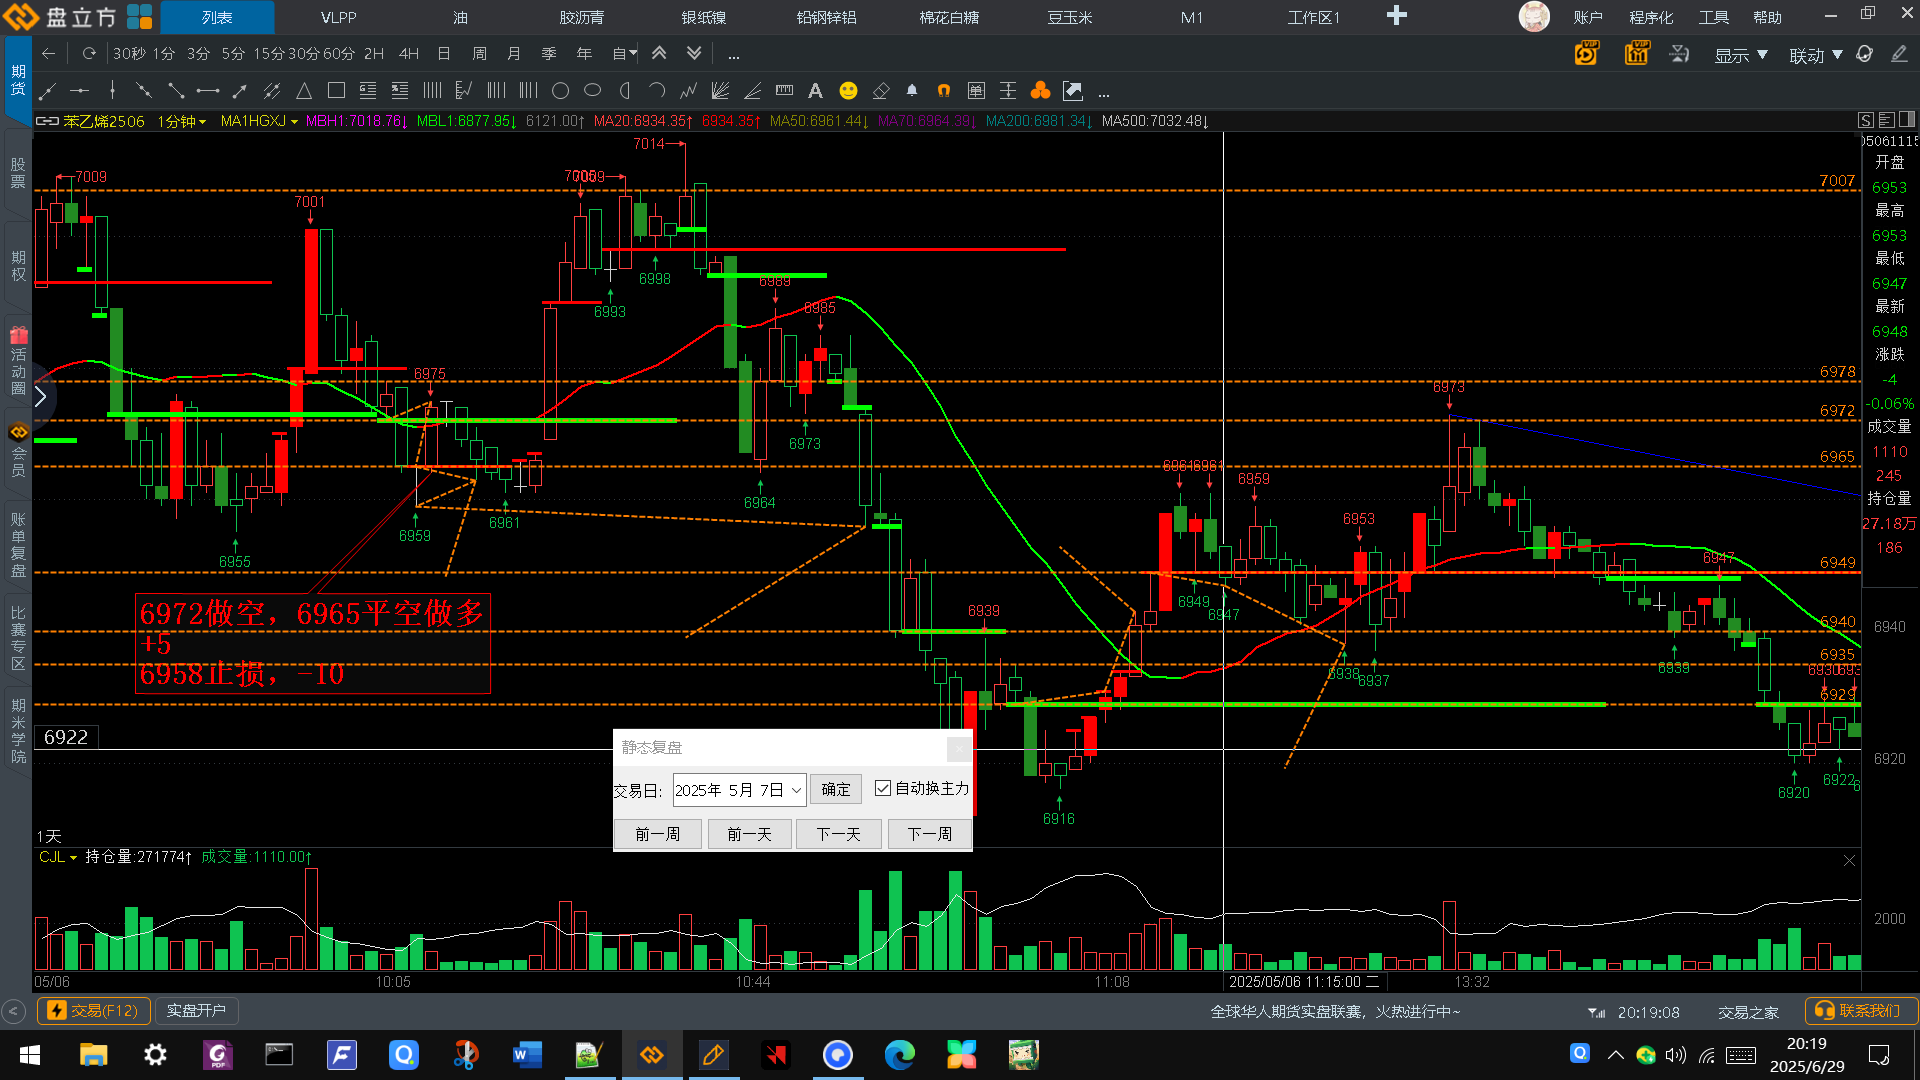This screenshot has width=1920, height=1080.
Task: Expand the 显示 dropdown menu
Action: pyautogui.click(x=1741, y=55)
